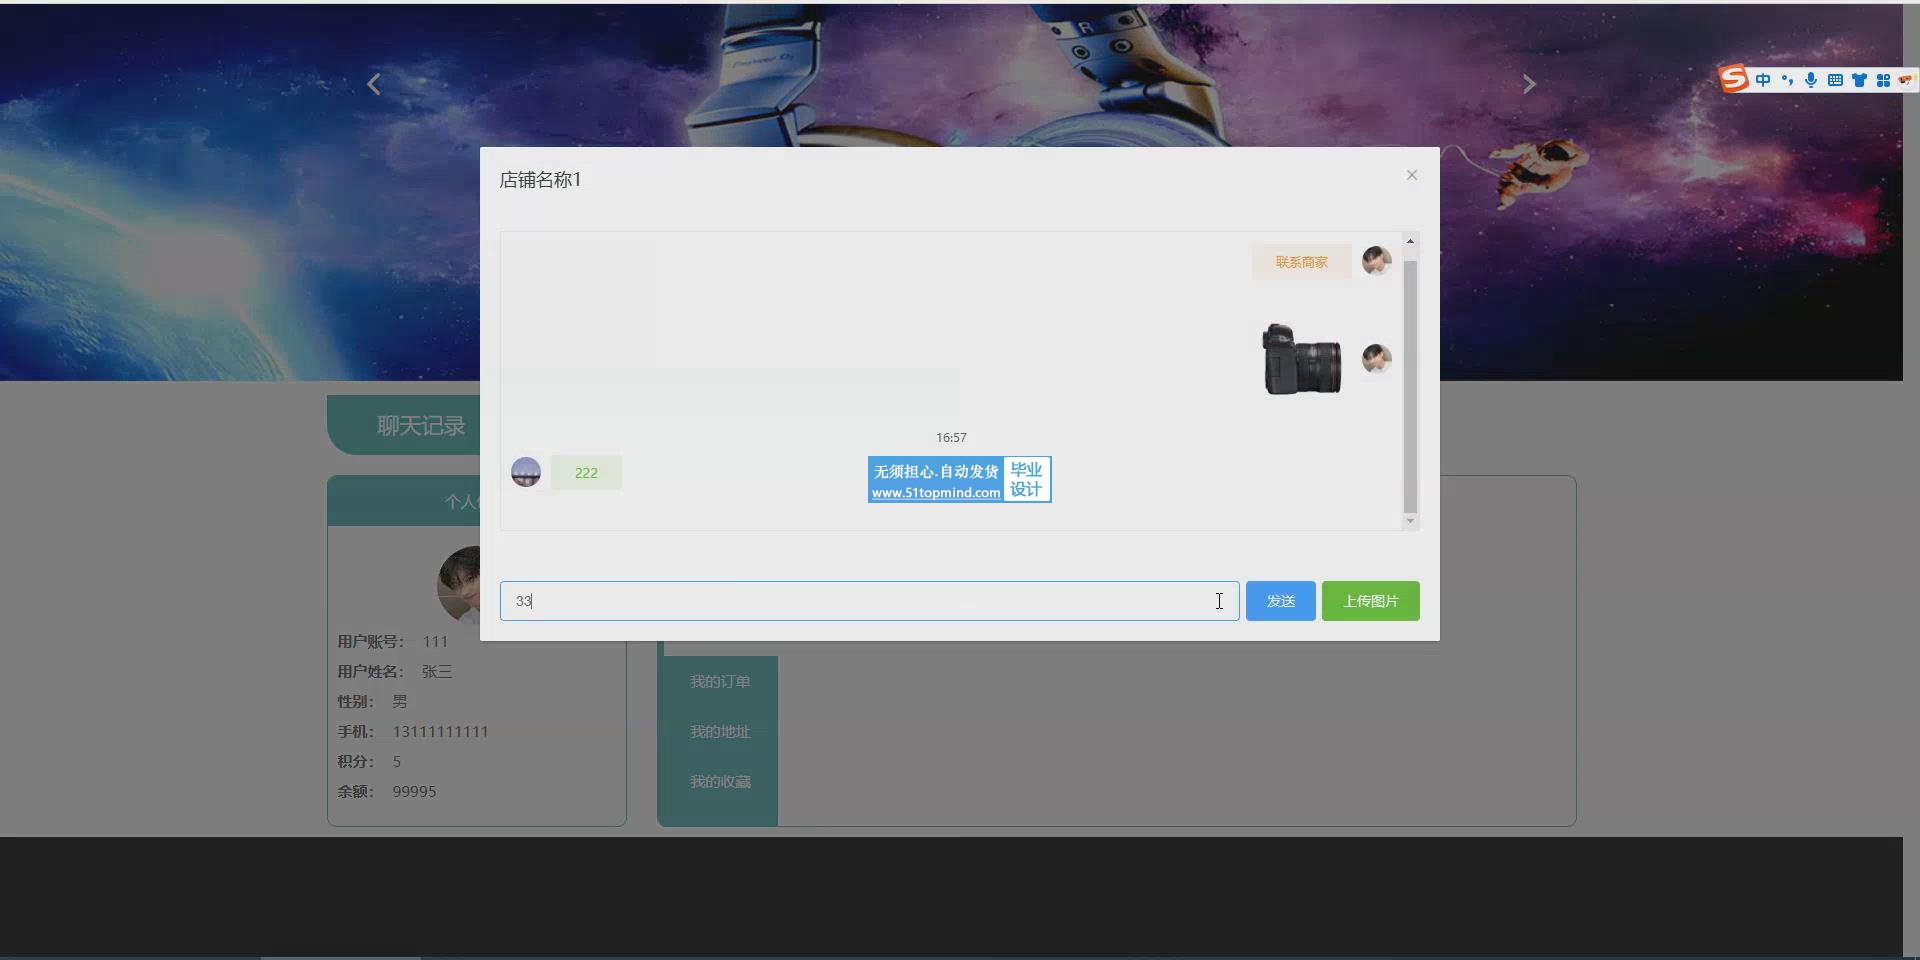Image resolution: width=1920 pixels, height=960 pixels.
Task: Close the 店铺名称1 chat dialog
Action: point(1411,175)
